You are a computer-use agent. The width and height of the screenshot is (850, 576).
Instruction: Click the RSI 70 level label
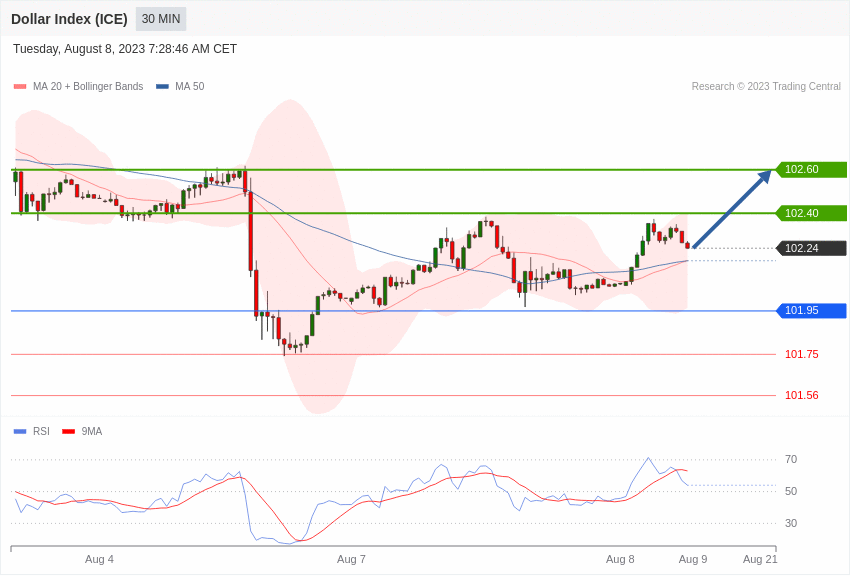(791, 459)
